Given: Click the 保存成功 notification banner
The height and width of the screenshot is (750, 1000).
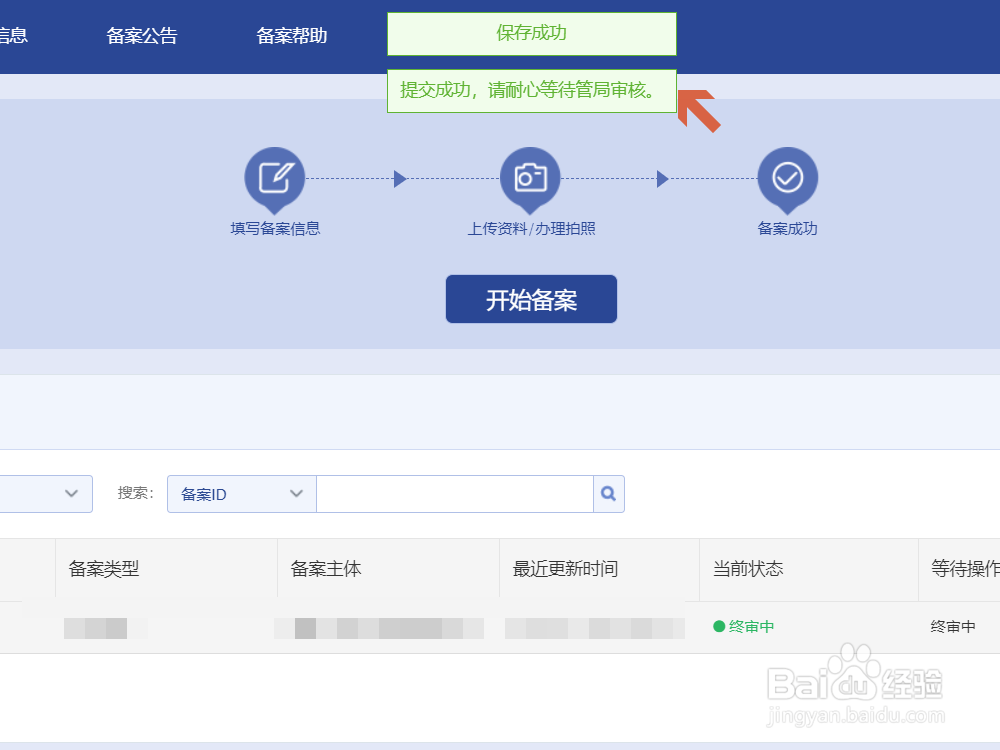Looking at the screenshot, I should pyautogui.click(x=531, y=33).
